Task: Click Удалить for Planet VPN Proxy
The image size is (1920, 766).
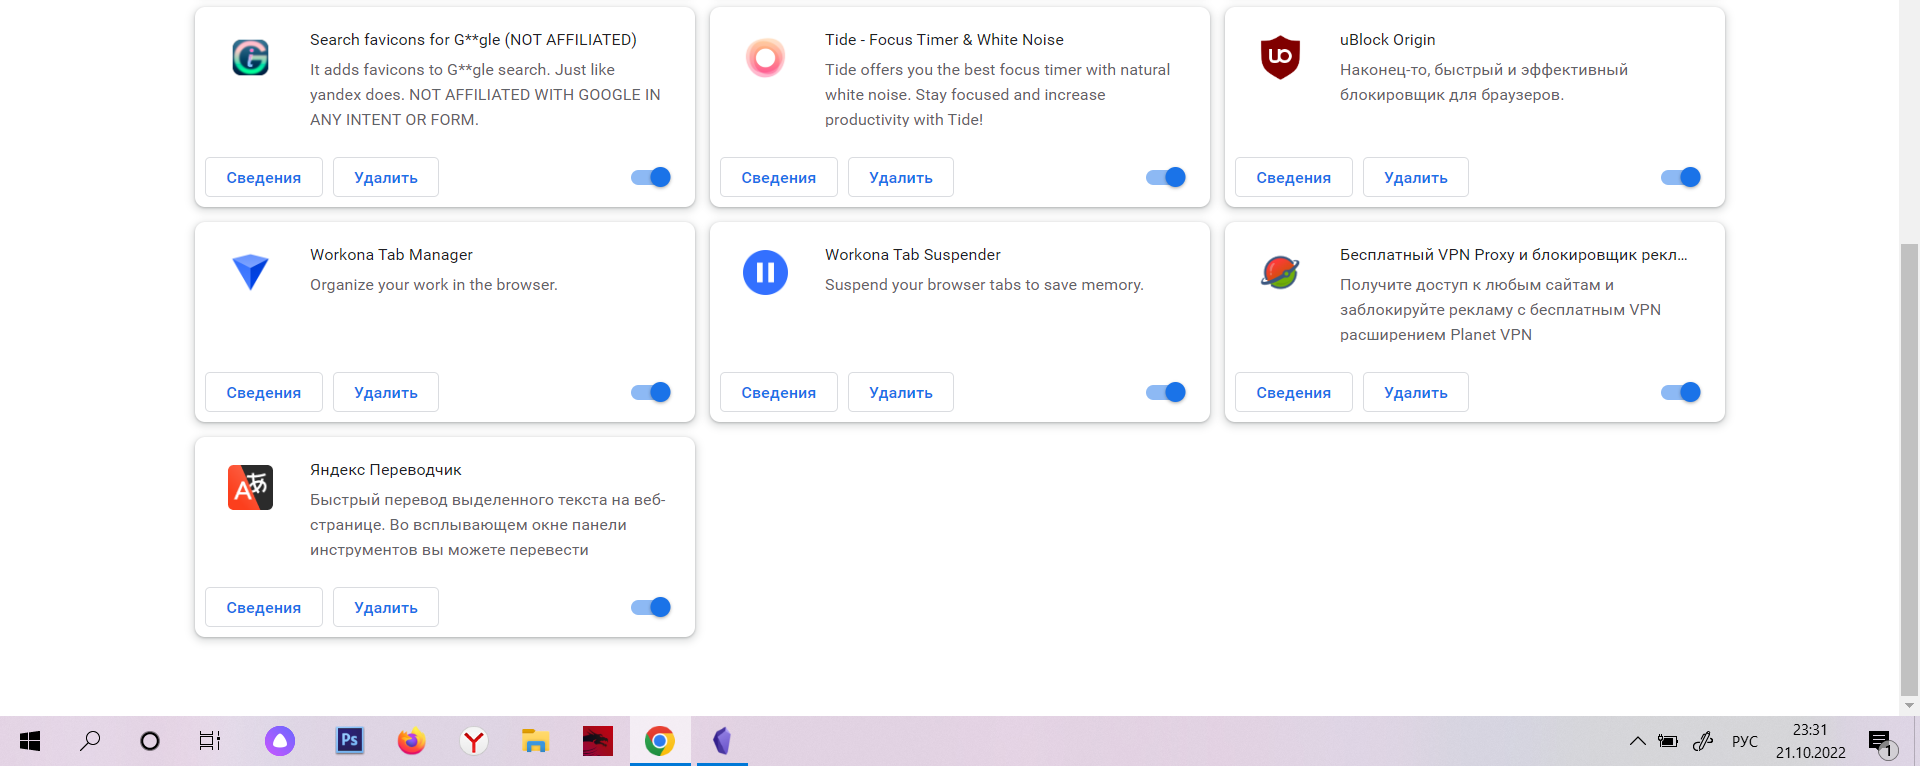Action: (1416, 392)
